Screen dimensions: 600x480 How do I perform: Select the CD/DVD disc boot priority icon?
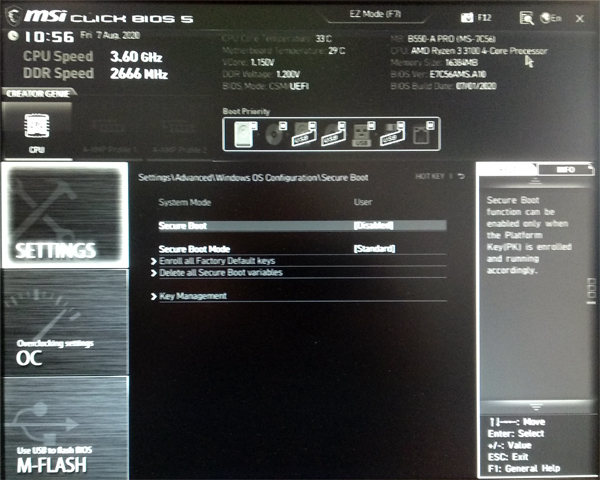(x=276, y=134)
